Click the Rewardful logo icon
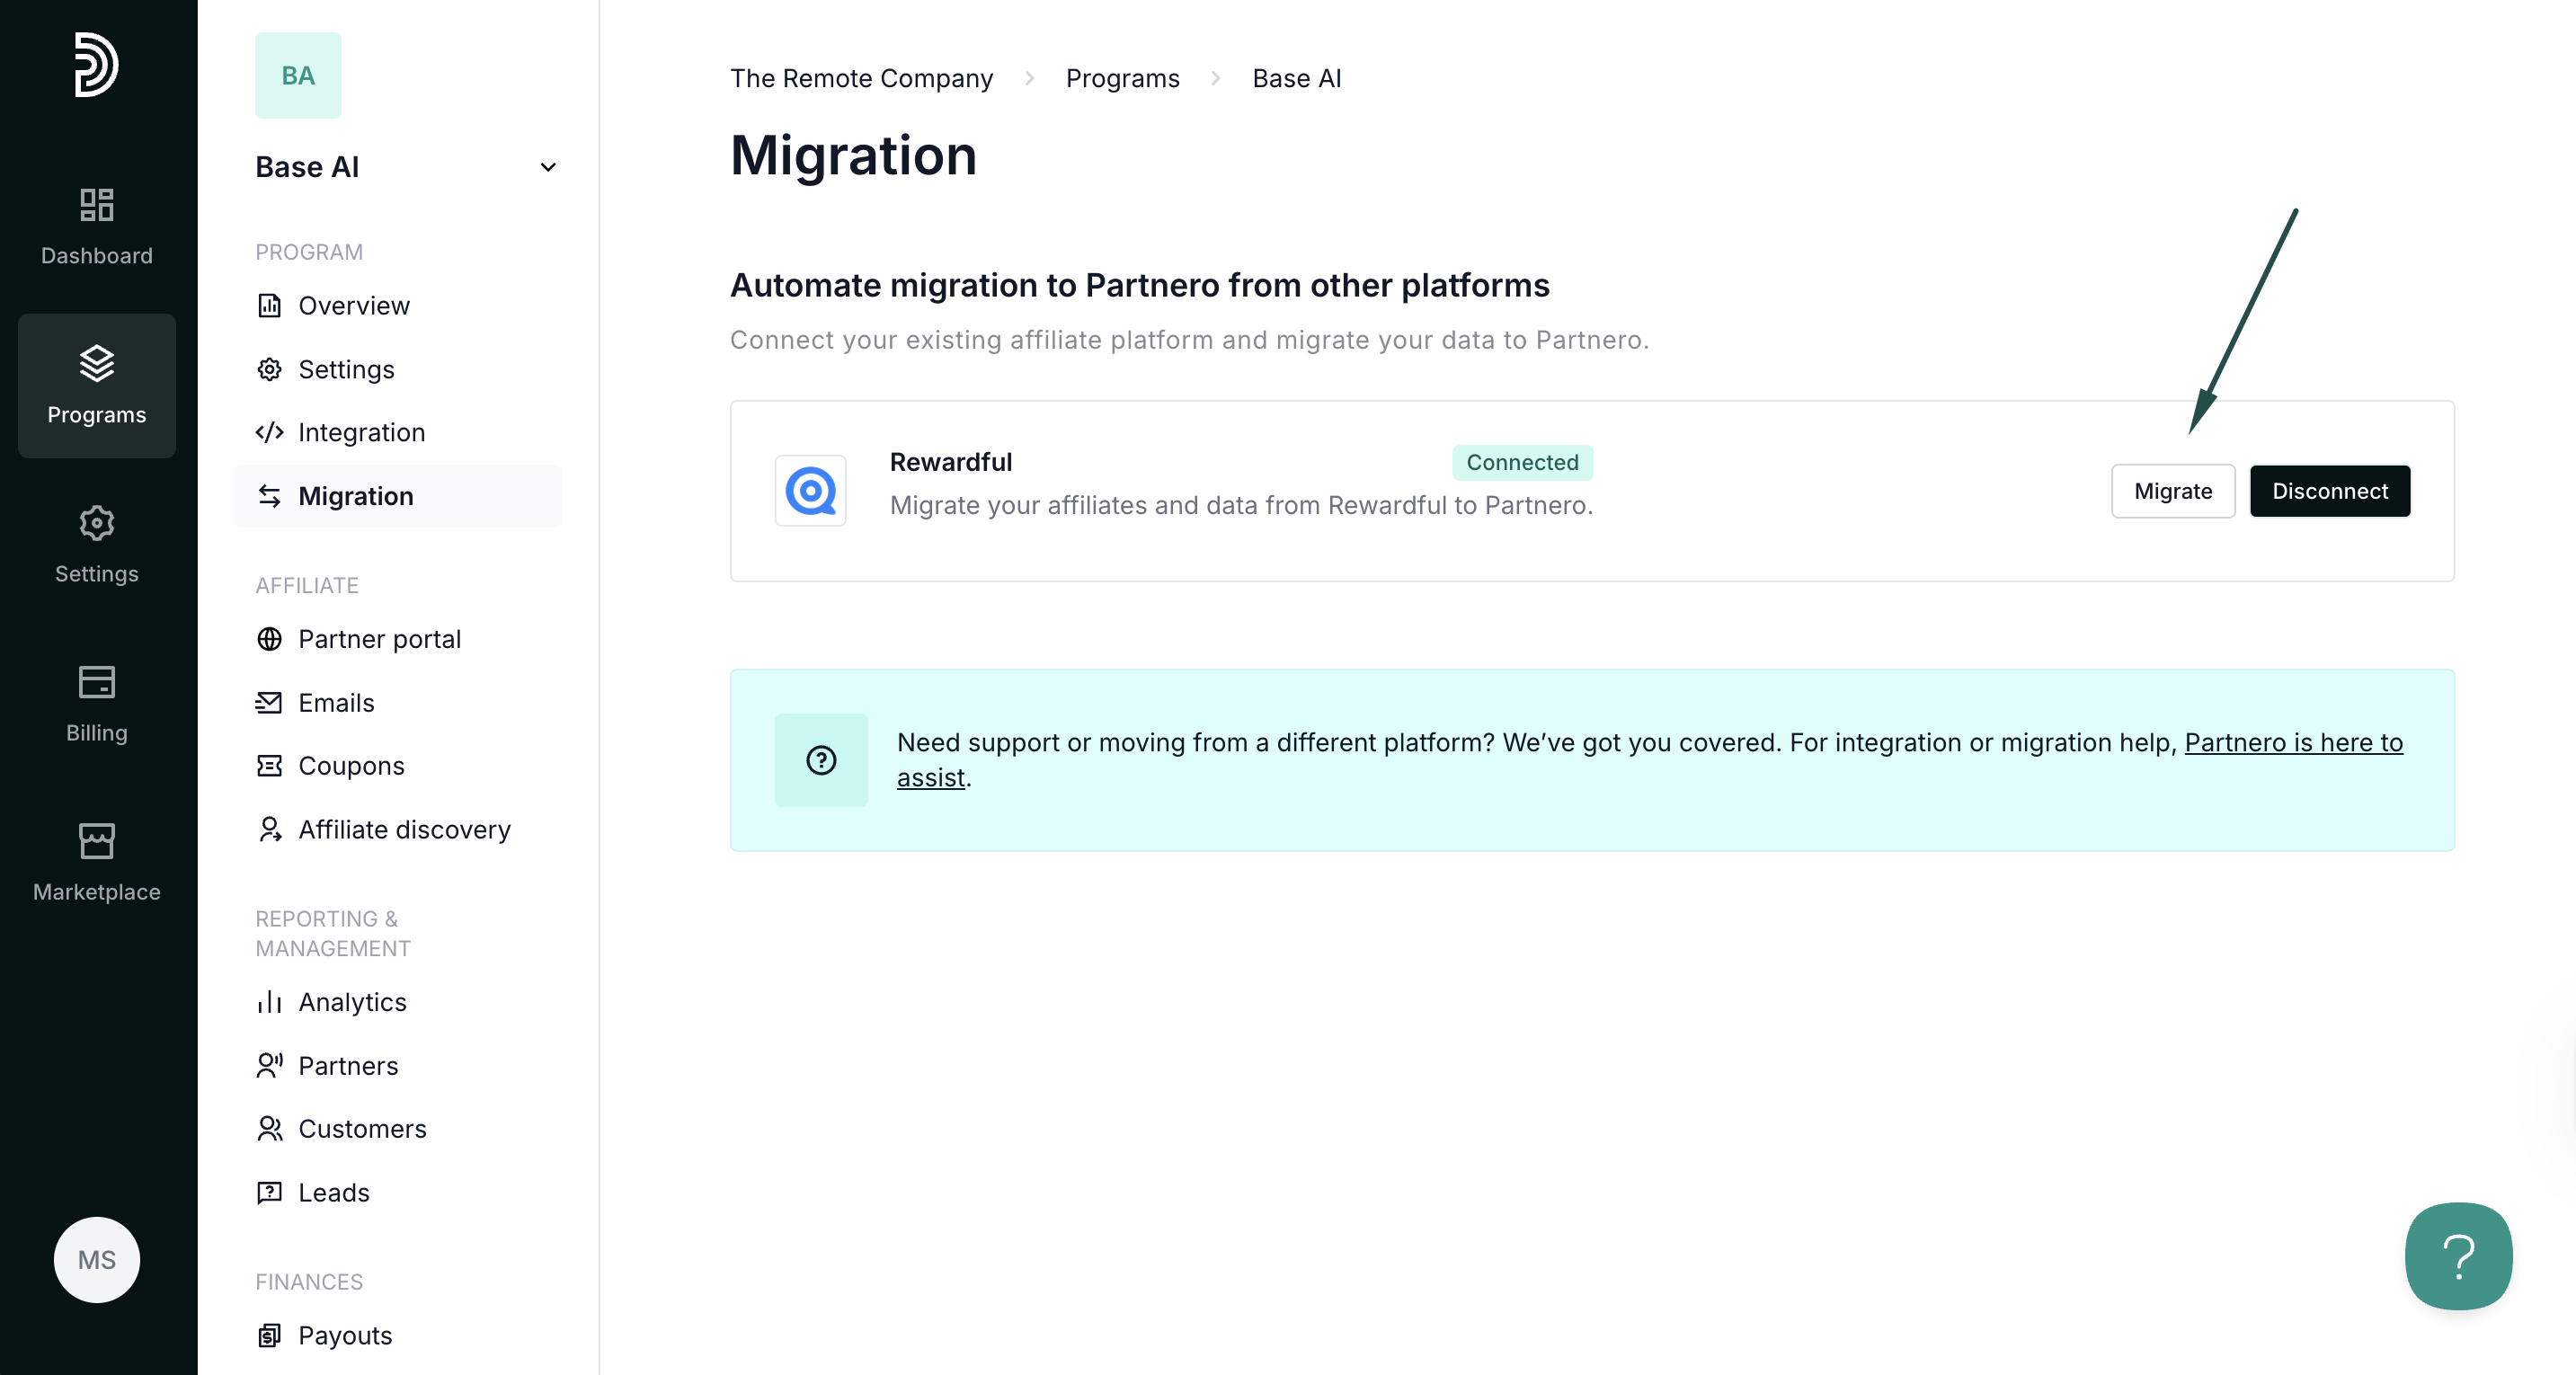Viewport: 2576px width, 1375px height. coord(810,491)
